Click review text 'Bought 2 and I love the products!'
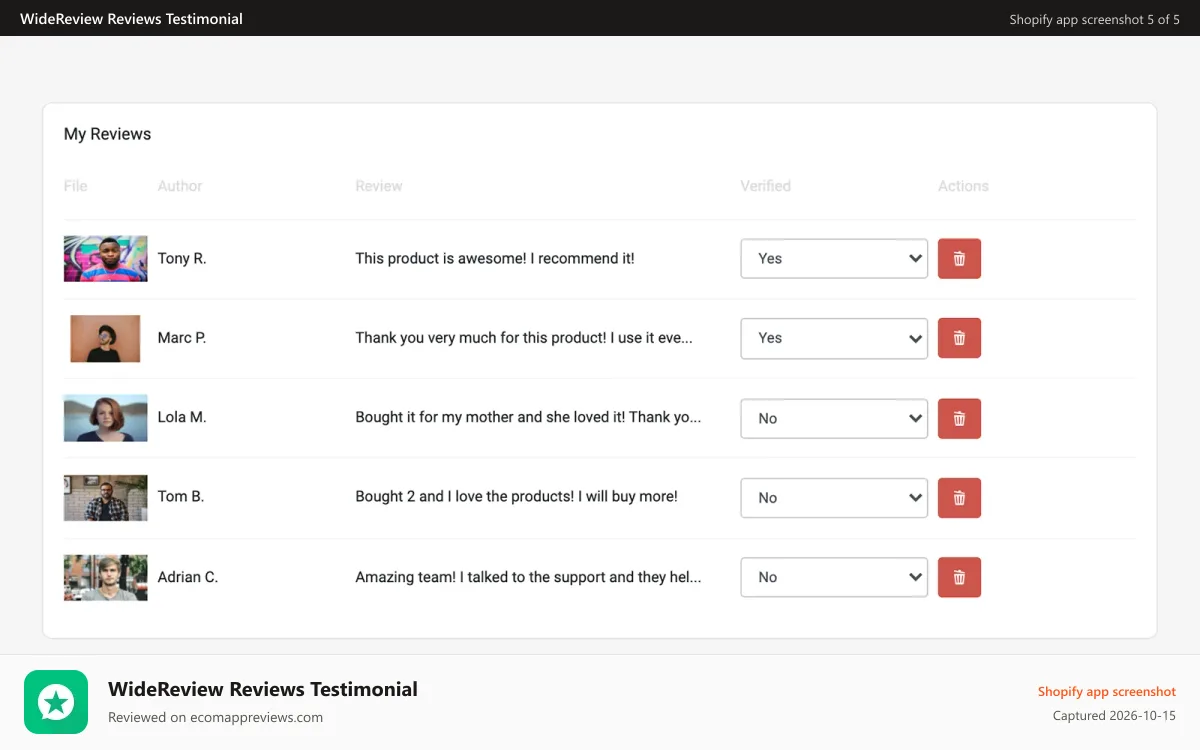Screen dimensions: 1200x750 [x=465, y=496]
